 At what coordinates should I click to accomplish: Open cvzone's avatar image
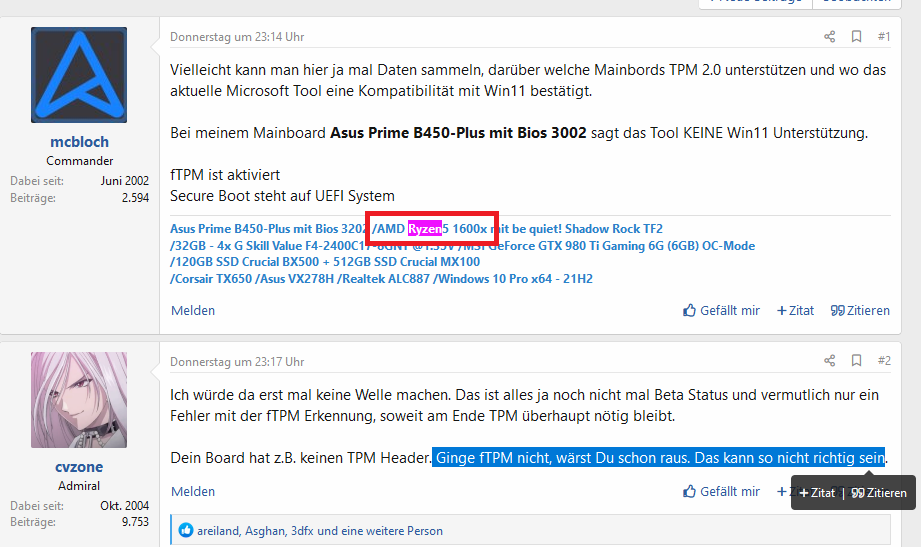79,400
